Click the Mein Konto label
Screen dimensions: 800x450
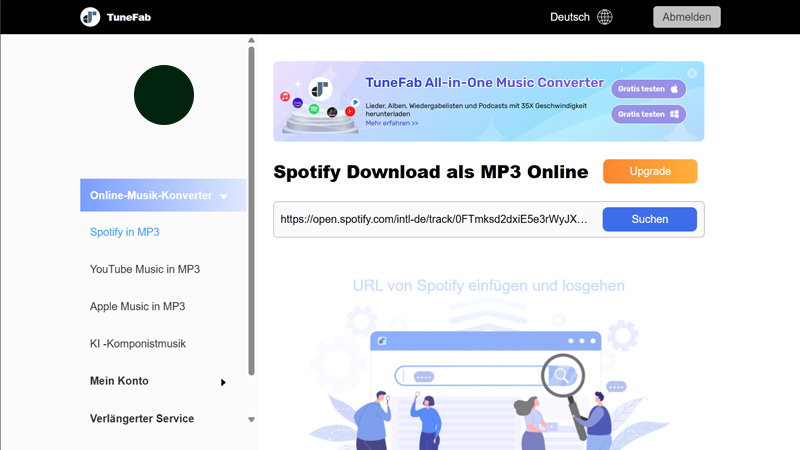point(119,381)
